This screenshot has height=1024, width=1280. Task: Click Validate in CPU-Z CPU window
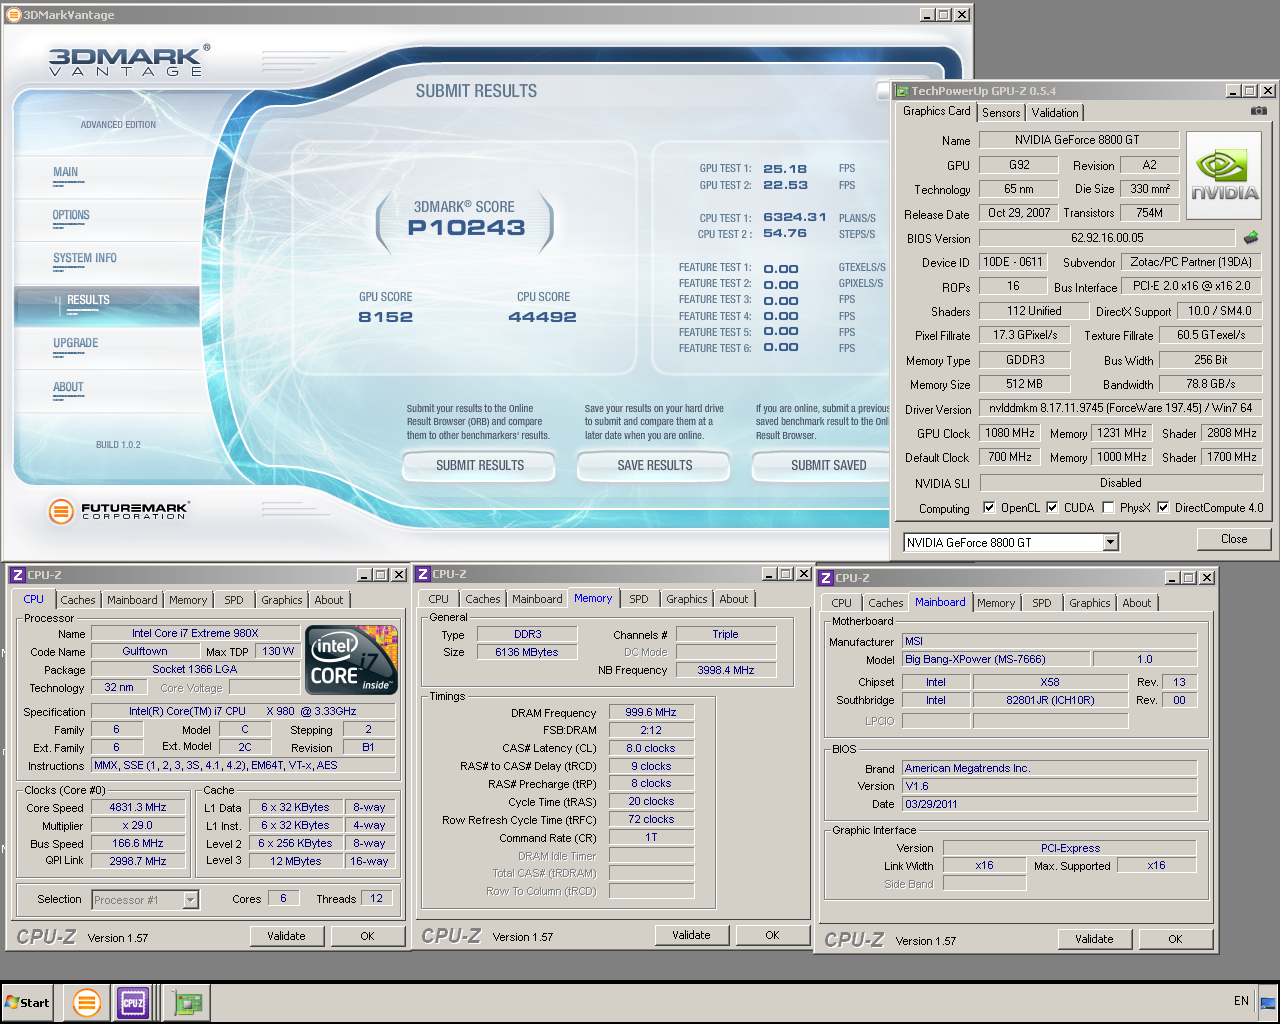(286, 936)
